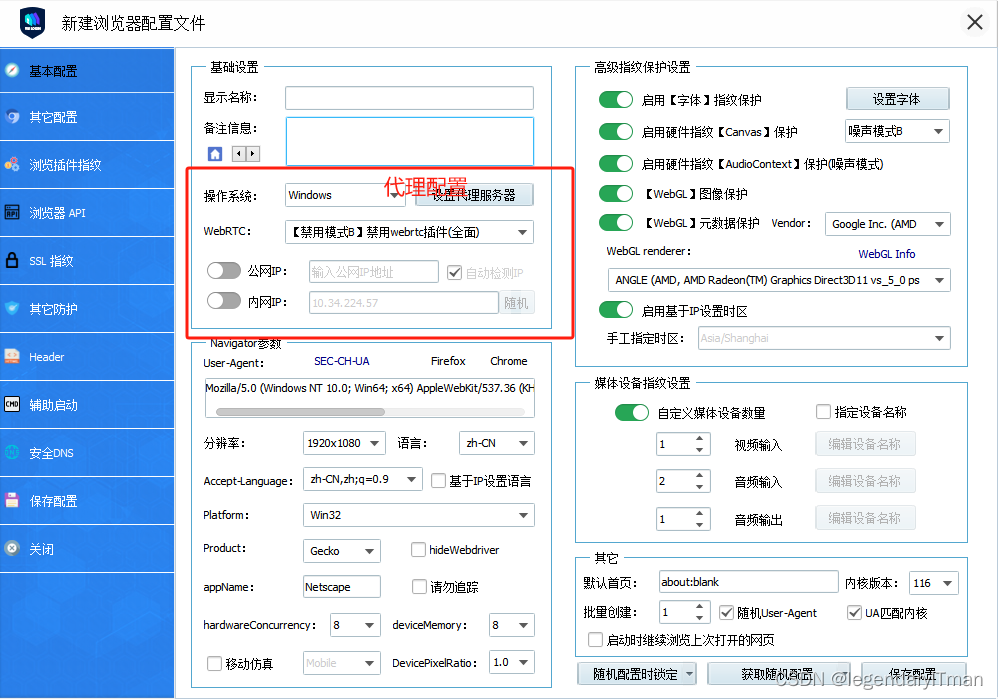Open the 浏览插件指纹 section

click(x=87, y=165)
